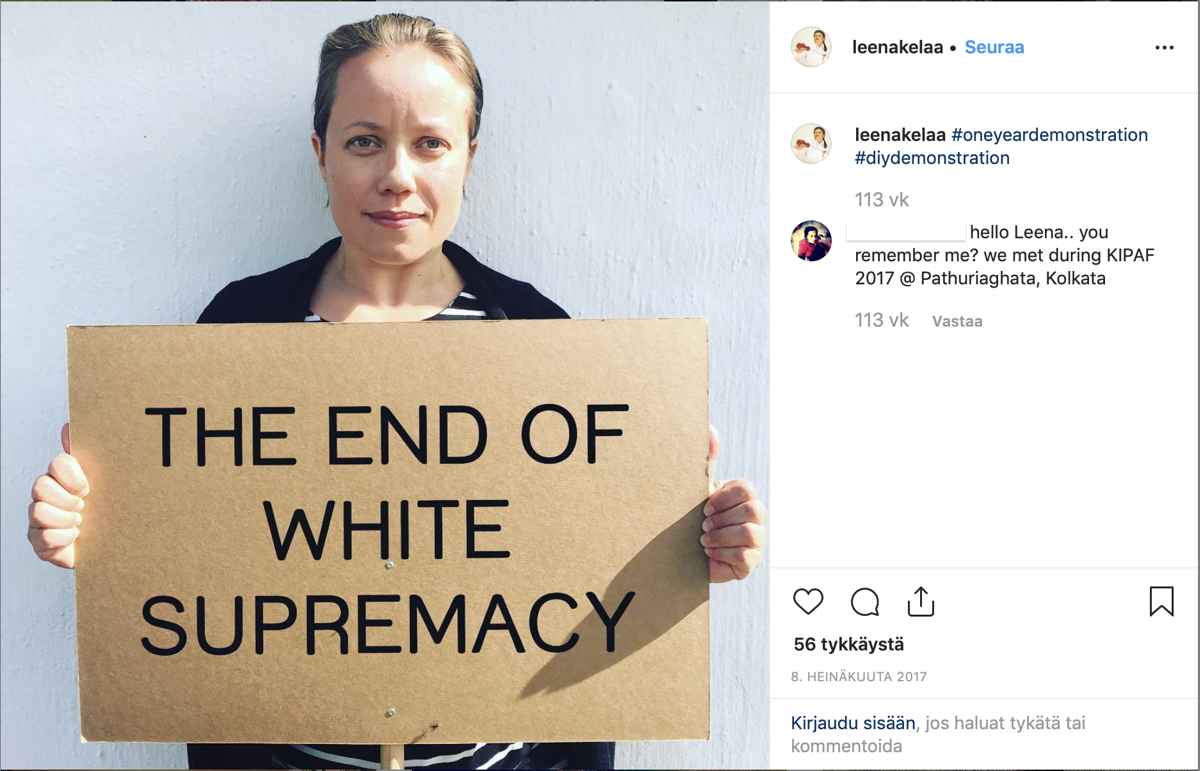Open the three-dot more options menu

pos(1164,48)
